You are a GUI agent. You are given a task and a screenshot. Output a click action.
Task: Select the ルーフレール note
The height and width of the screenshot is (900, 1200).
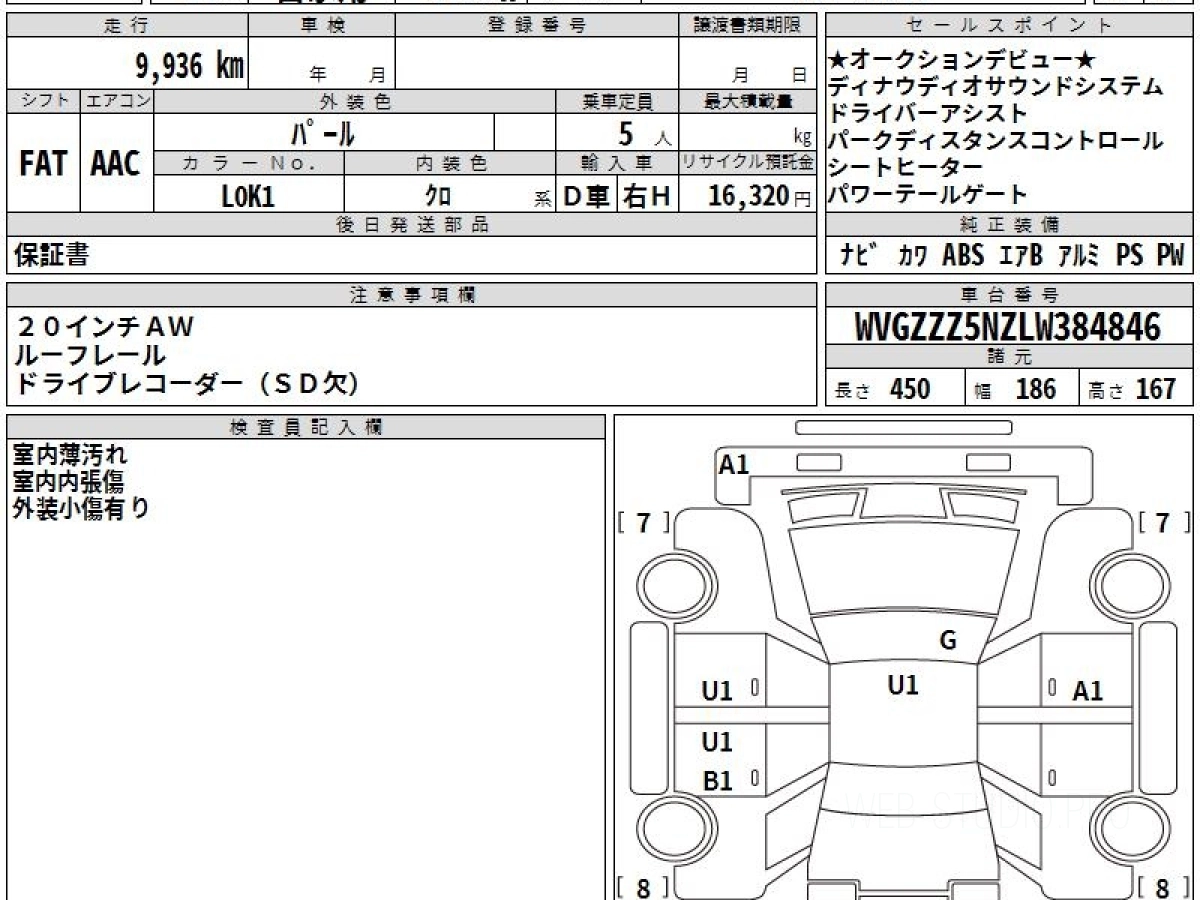coord(91,354)
